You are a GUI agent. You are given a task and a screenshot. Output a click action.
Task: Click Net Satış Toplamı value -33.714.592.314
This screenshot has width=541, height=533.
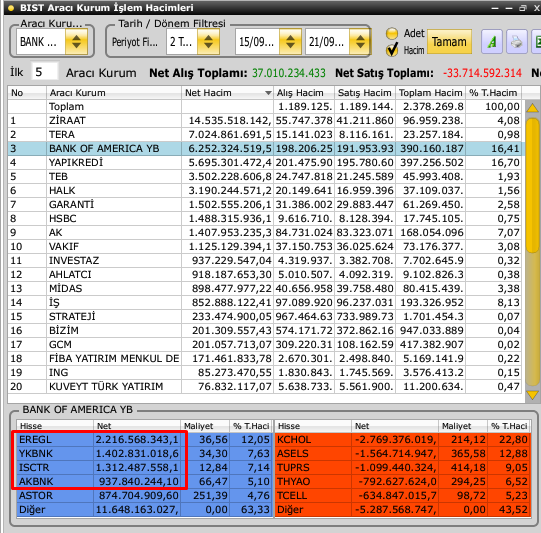point(482,73)
